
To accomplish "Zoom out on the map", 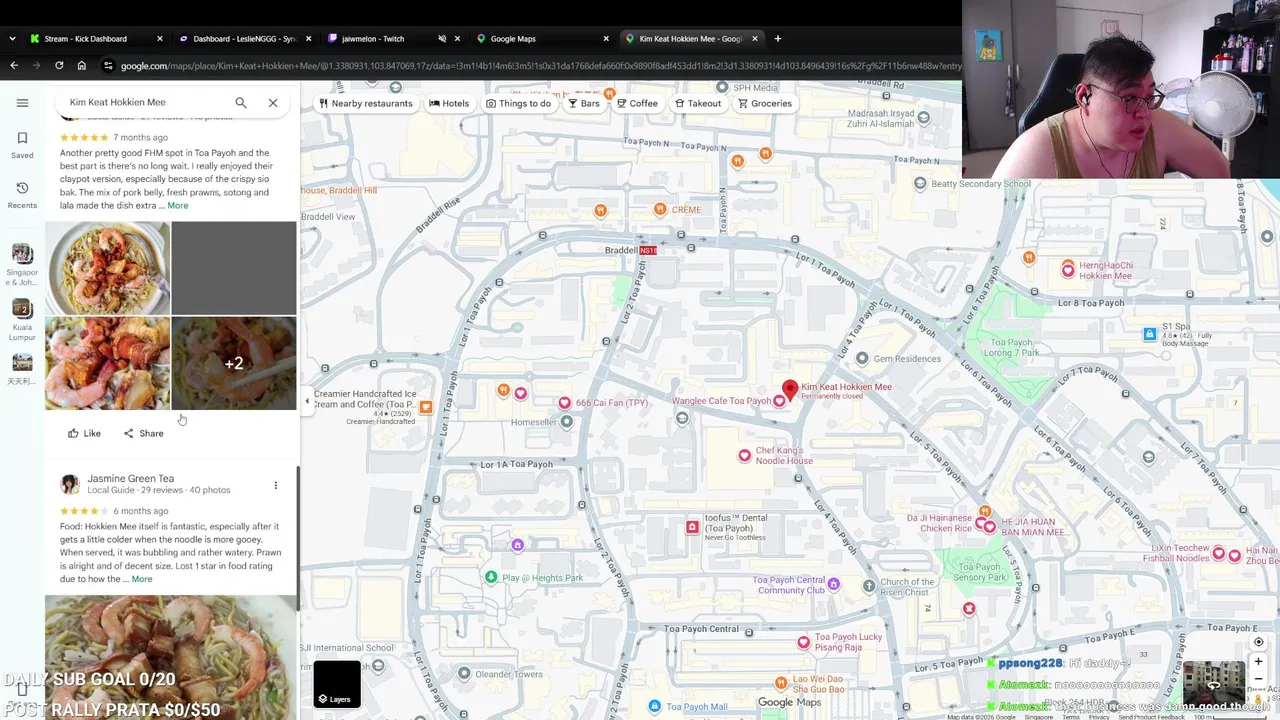I will tap(1259, 680).
